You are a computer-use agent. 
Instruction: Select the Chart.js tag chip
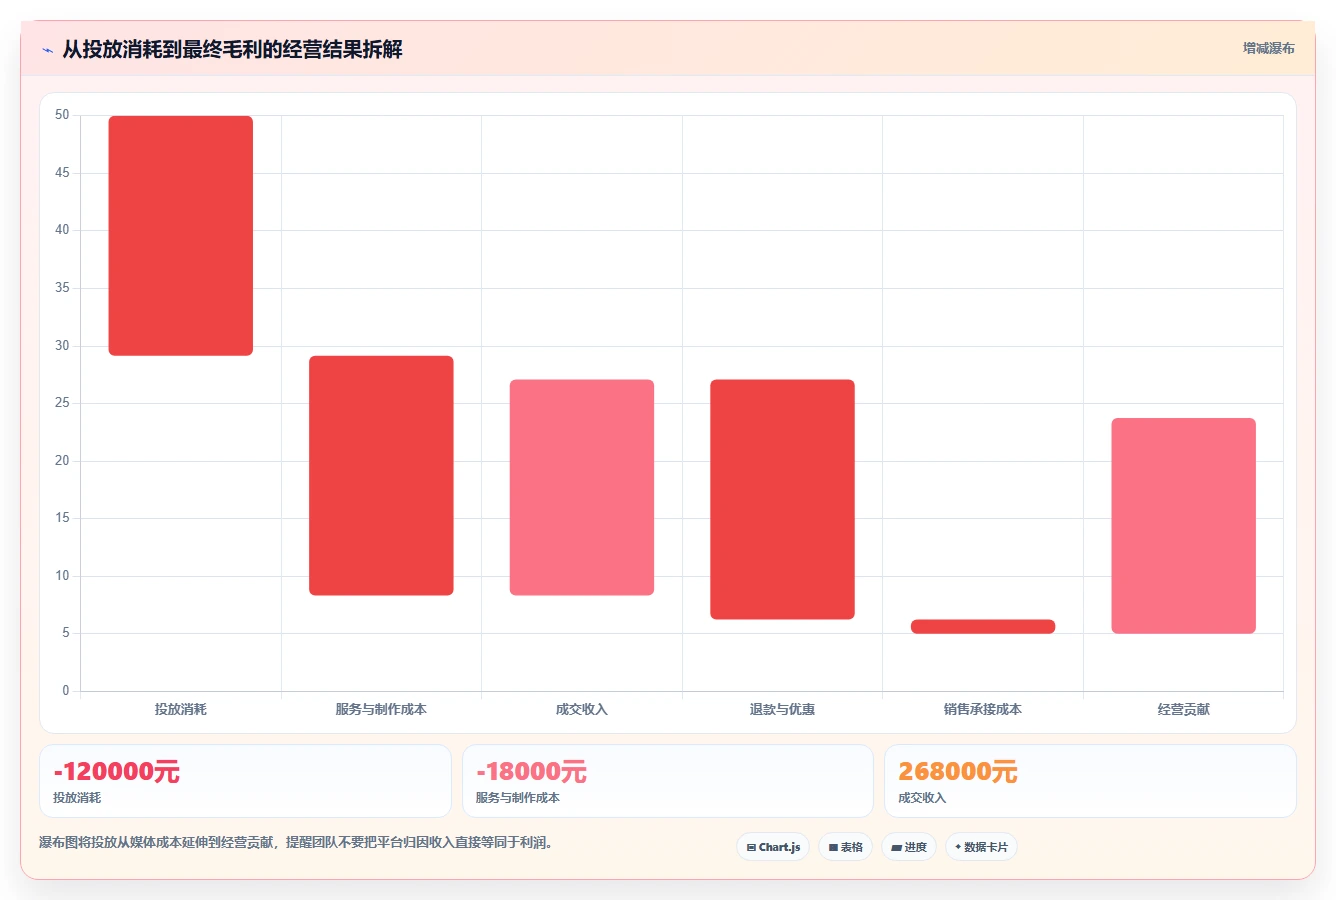pyautogui.click(x=773, y=847)
